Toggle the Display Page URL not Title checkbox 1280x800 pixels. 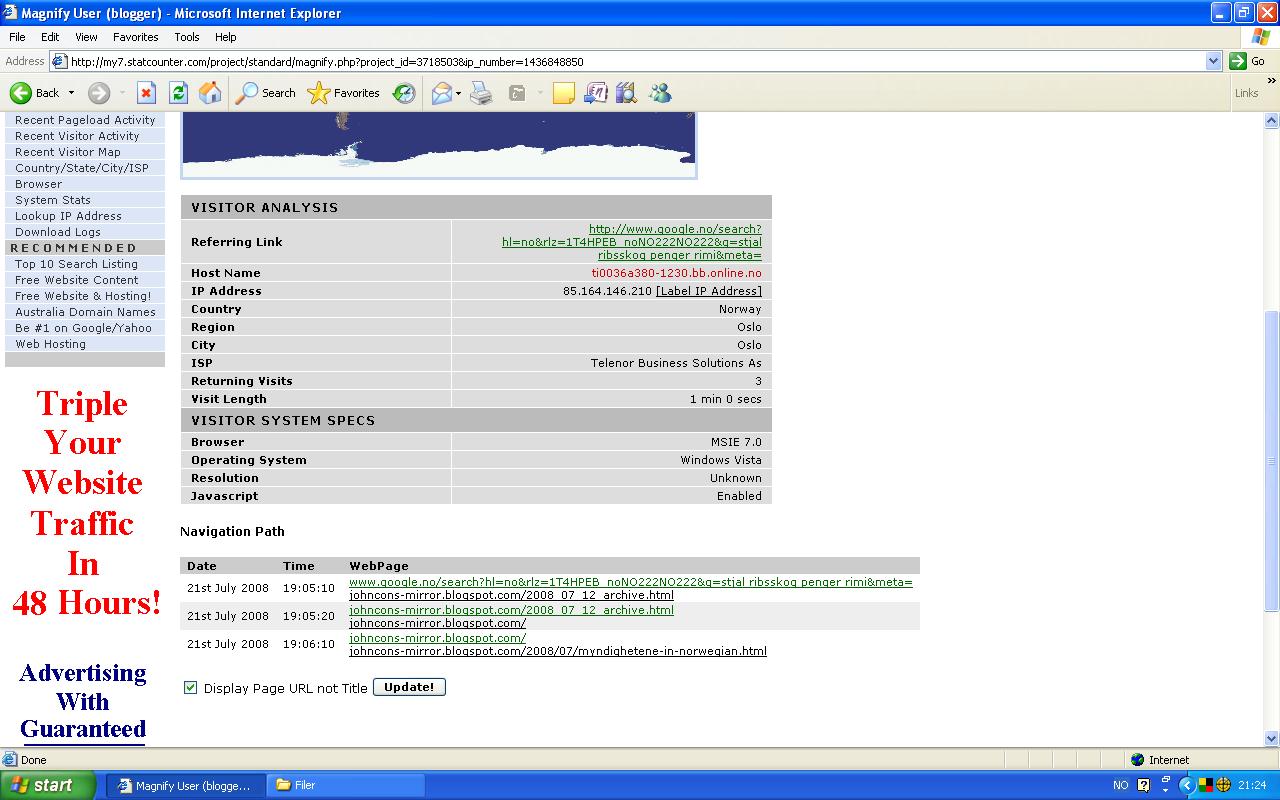coord(191,687)
